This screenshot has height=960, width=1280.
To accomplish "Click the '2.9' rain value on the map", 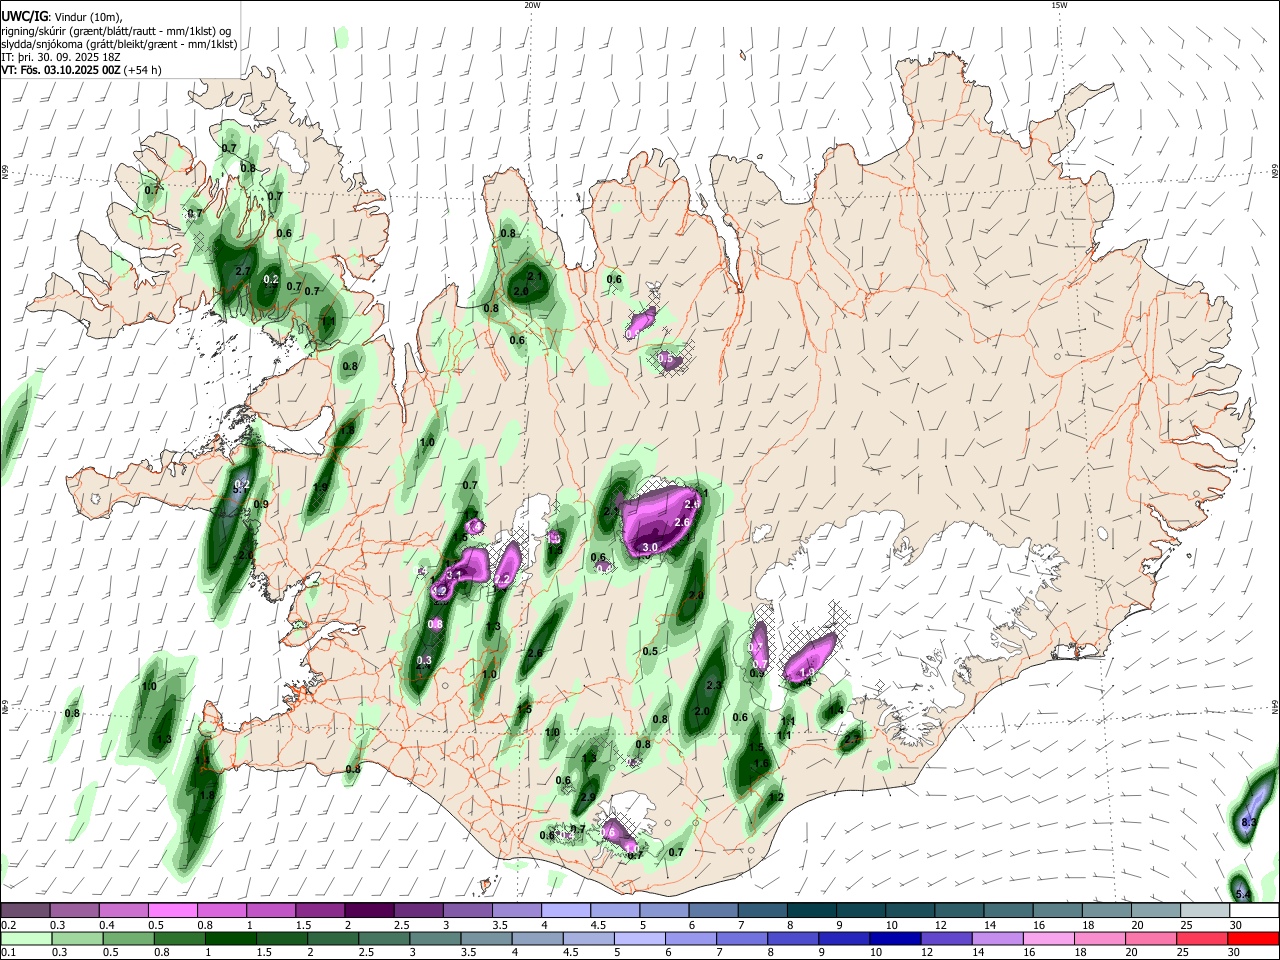I will pos(588,798).
